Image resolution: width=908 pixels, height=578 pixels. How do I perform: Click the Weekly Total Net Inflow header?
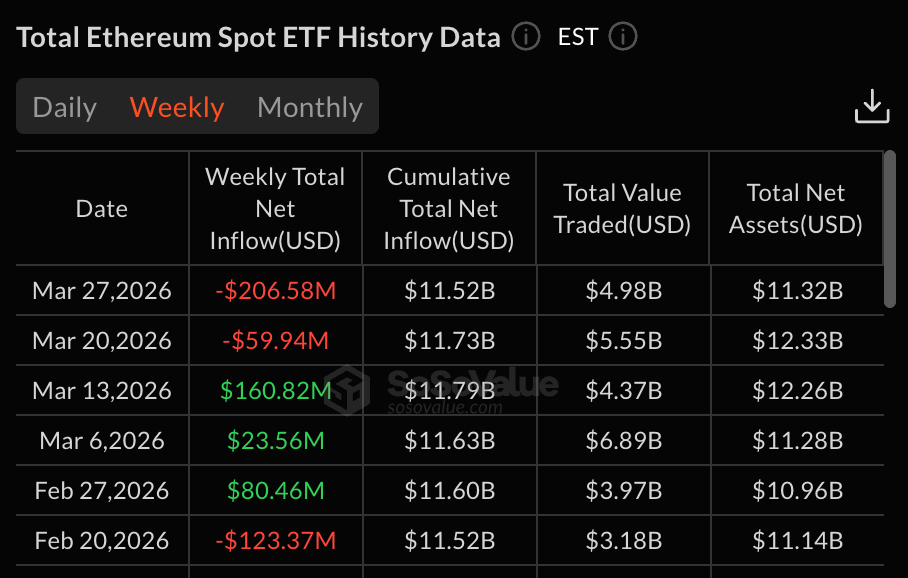(x=275, y=209)
